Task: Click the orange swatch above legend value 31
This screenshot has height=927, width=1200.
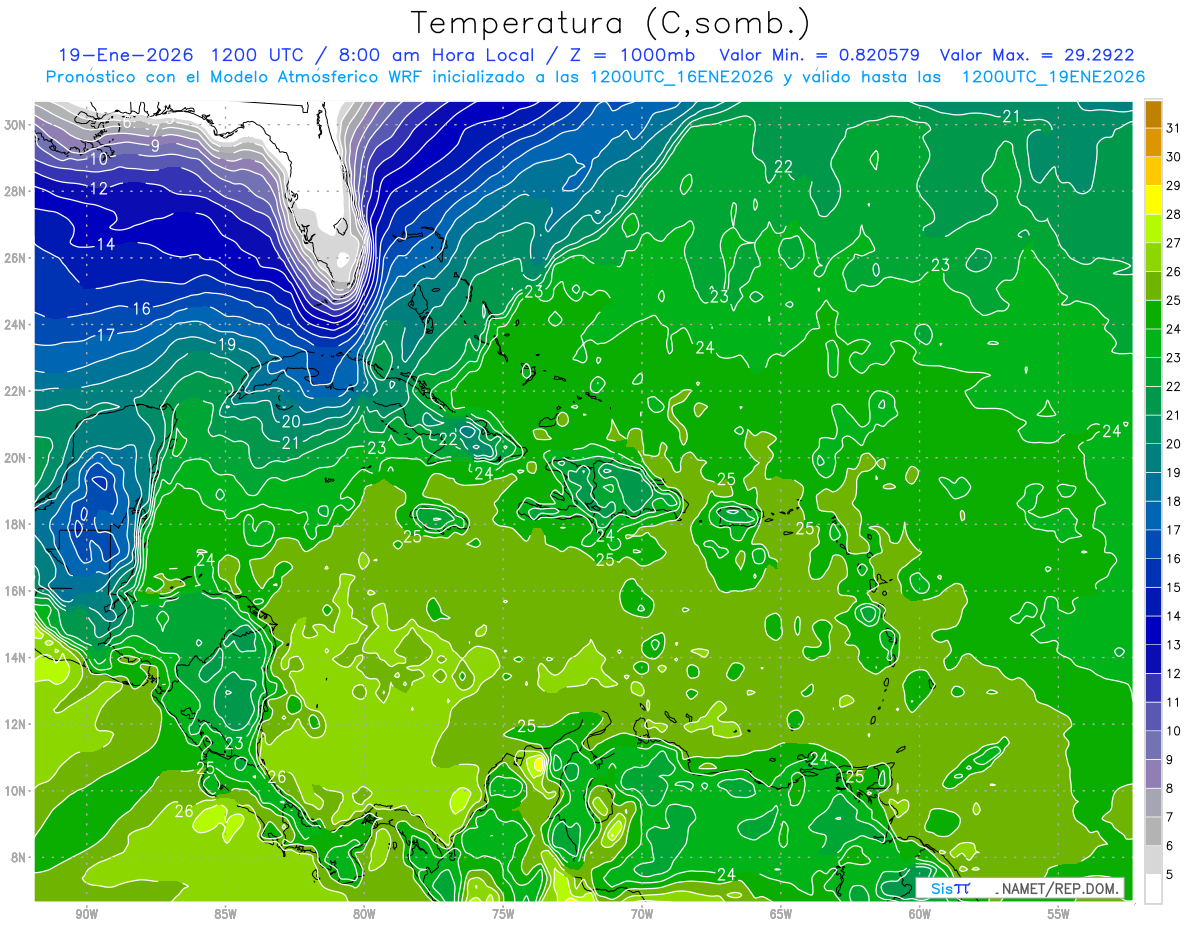Action: click(x=1153, y=113)
